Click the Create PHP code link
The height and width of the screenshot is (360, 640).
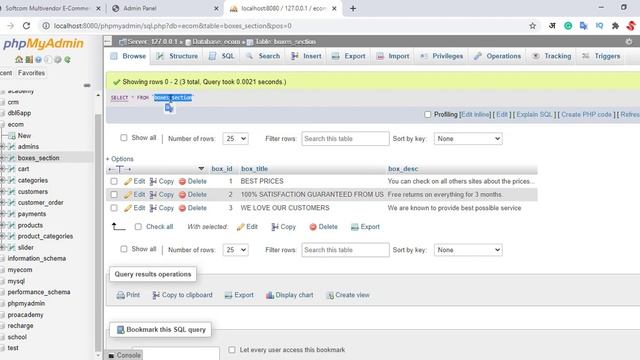(586, 115)
